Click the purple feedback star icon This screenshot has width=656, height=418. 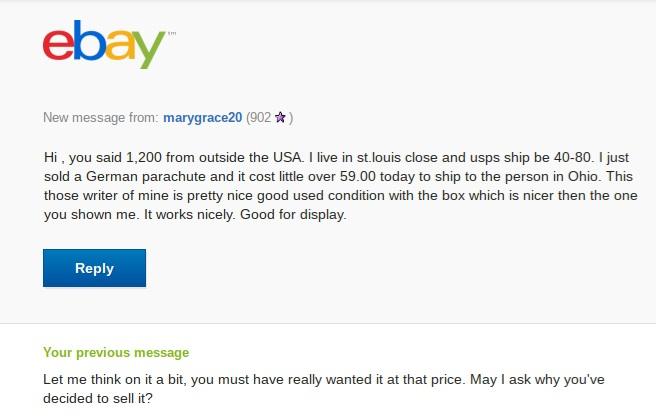tap(280, 118)
